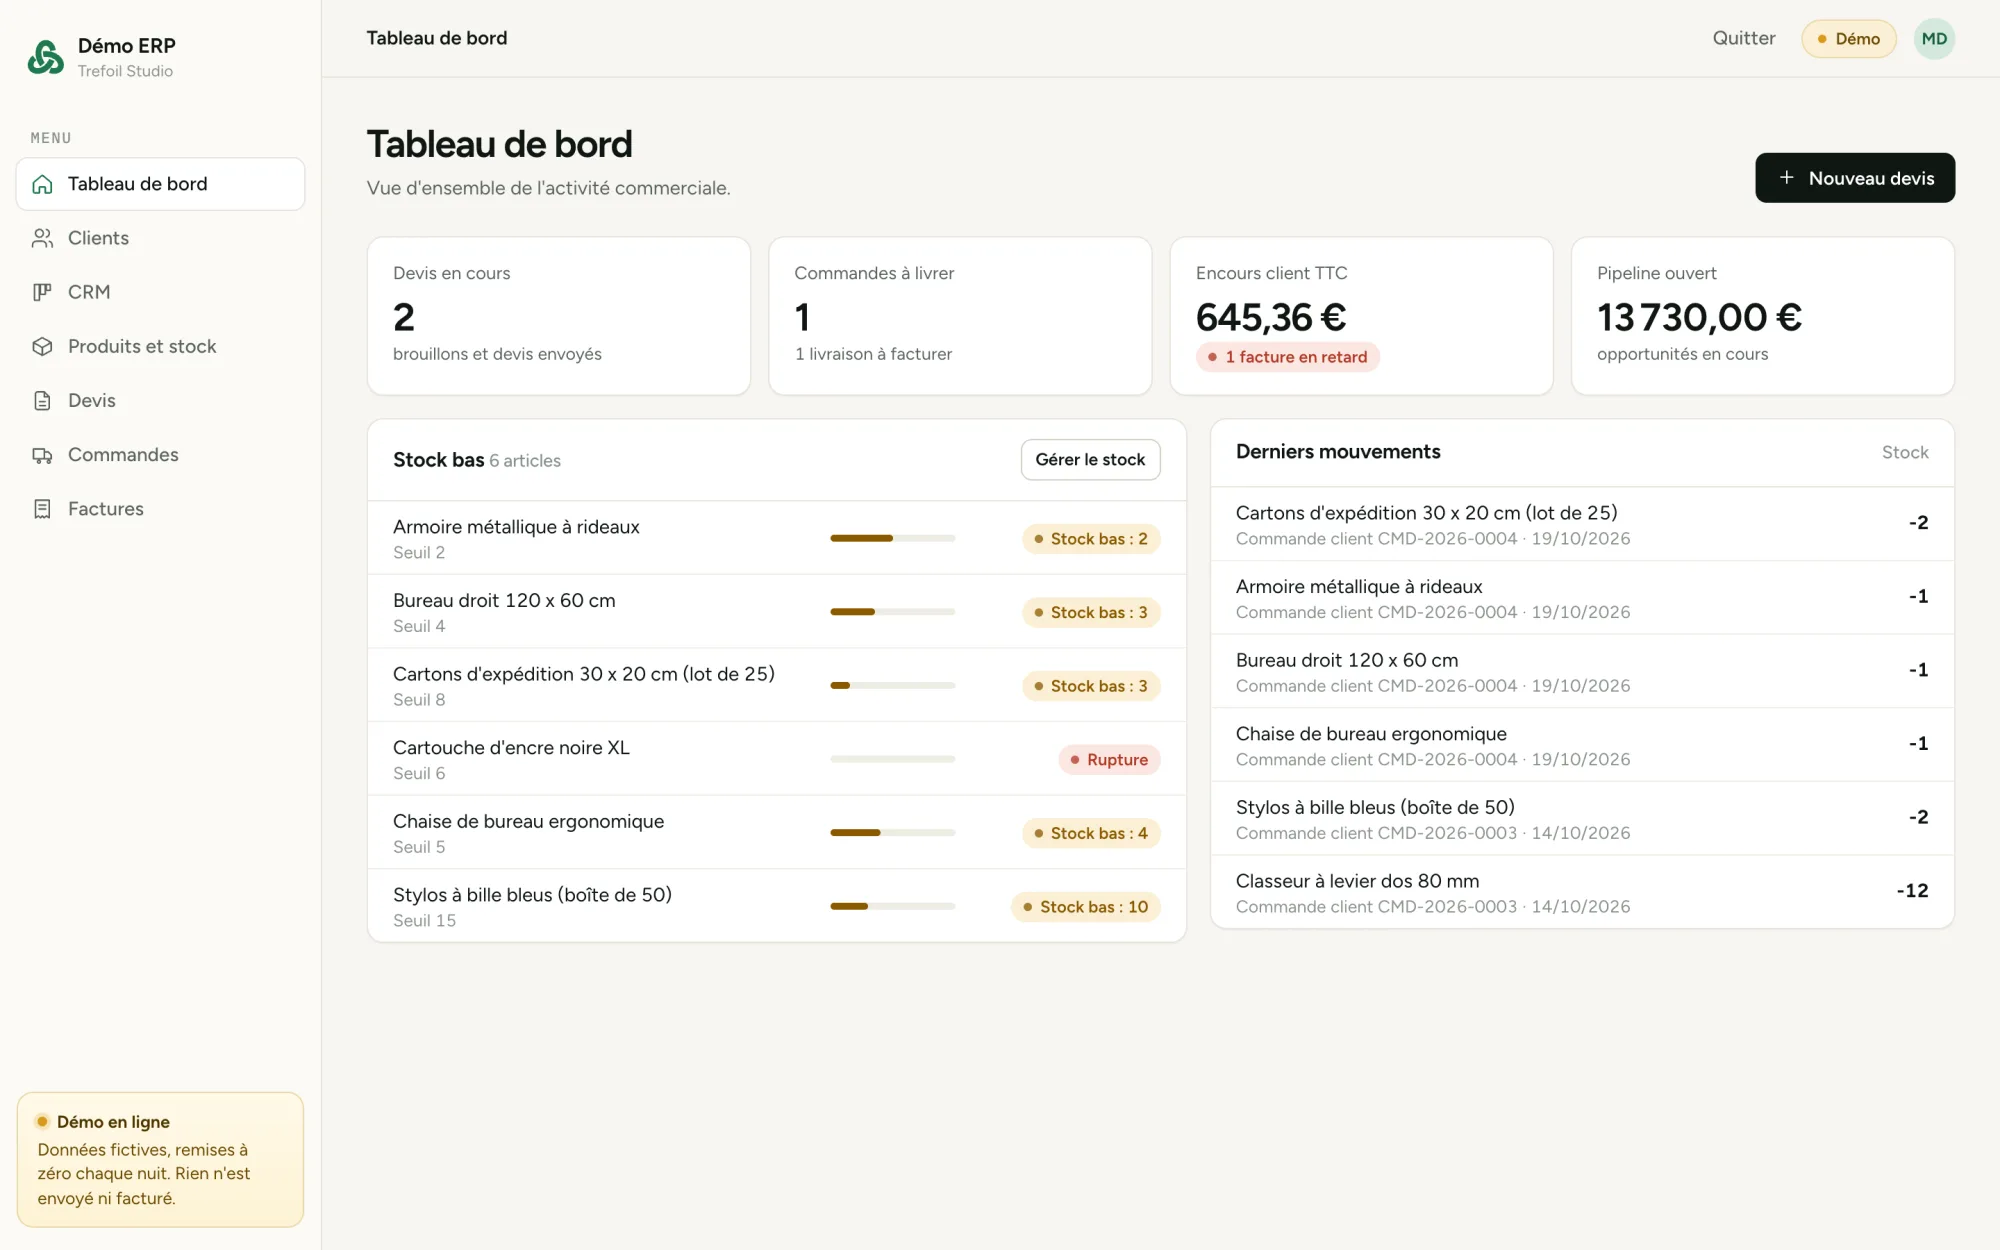Click Cartons d'expédition in Derniers mouvements
The image size is (2000, 1250).
[1582, 524]
